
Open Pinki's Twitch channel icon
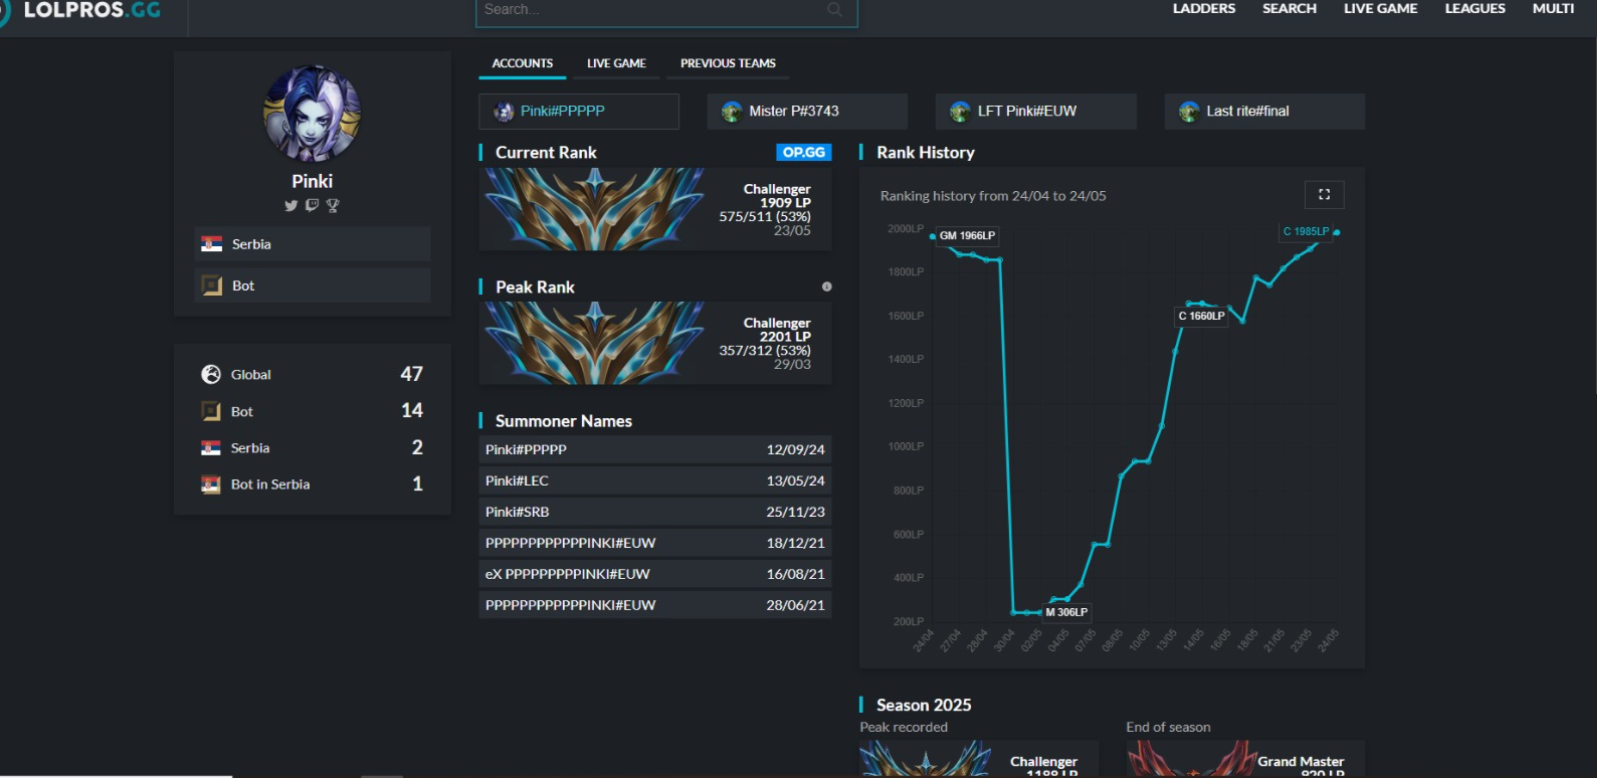(312, 206)
